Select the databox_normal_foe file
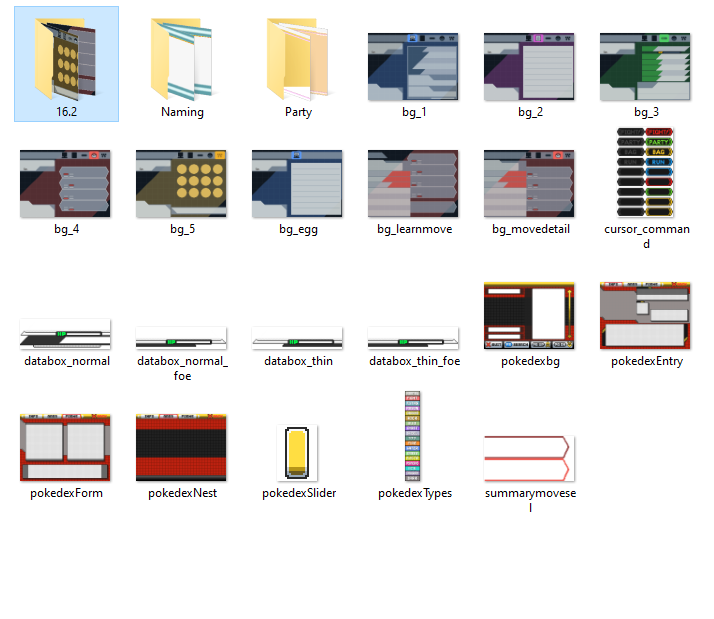This screenshot has width=714, height=619. pos(182,337)
